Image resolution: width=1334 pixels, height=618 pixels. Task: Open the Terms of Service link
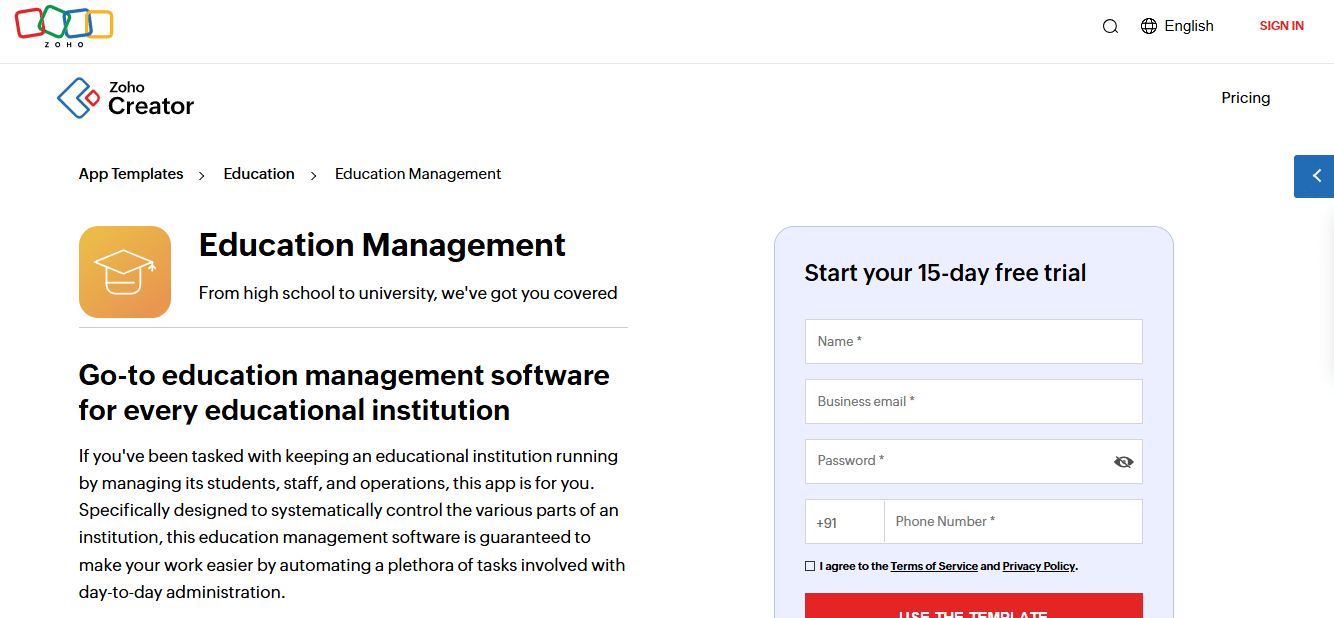tap(934, 565)
